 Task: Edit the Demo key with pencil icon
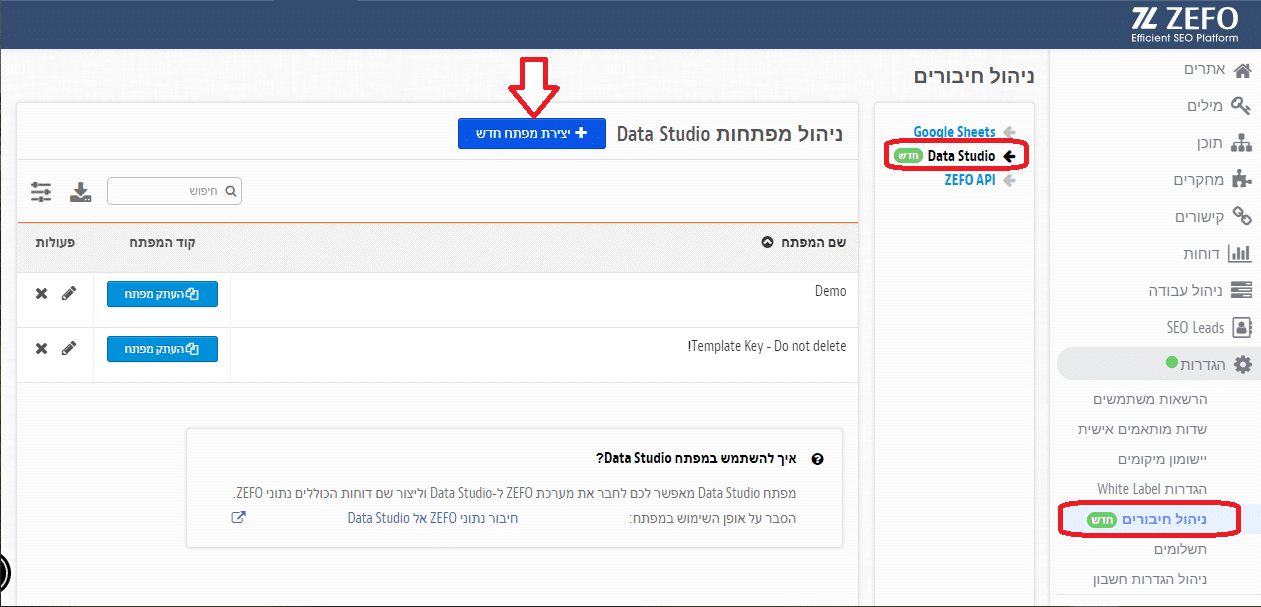click(68, 293)
